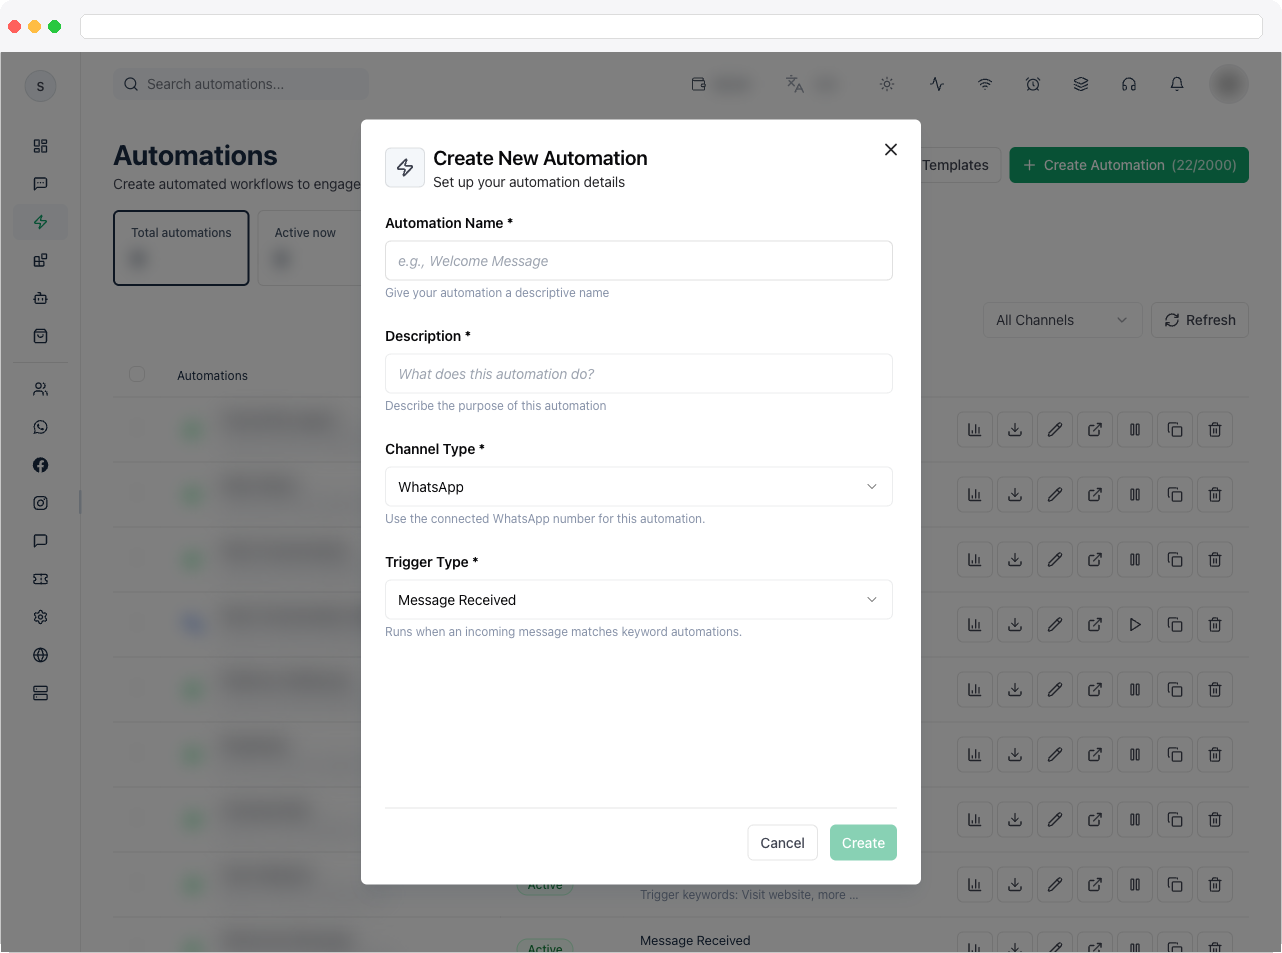Refresh the automations list
The width and height of the screenshot is (1282, 953).
click(x=1200, y=320)
